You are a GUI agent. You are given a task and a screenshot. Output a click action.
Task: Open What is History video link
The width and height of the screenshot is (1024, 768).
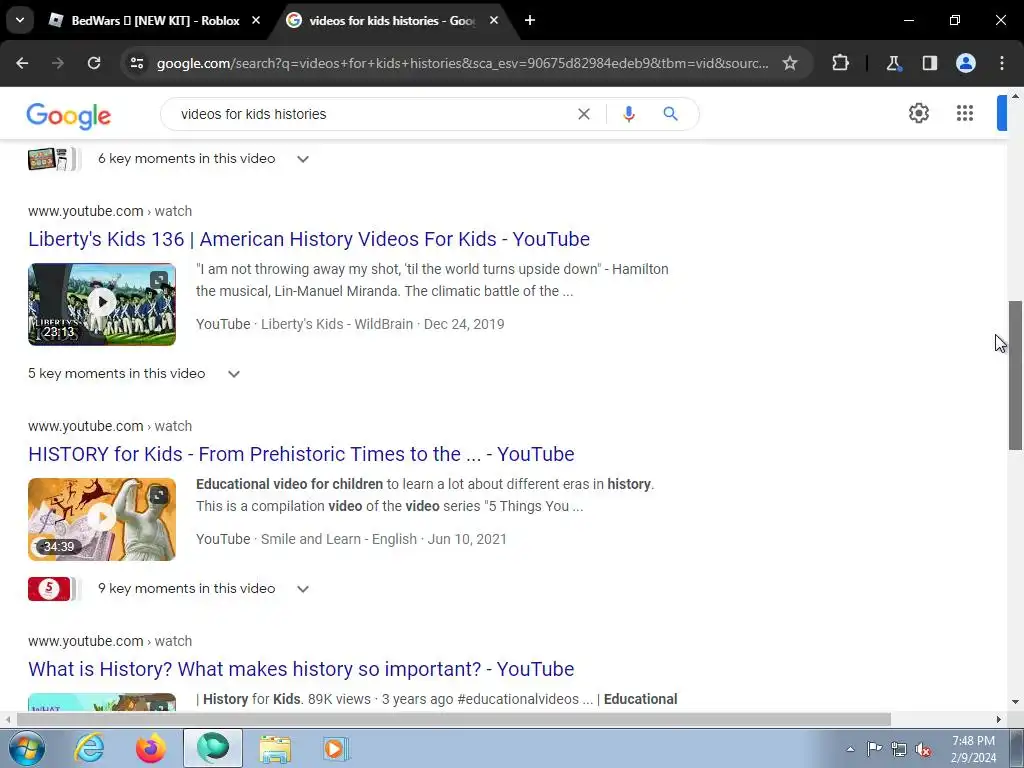click(x=301, y=669)
